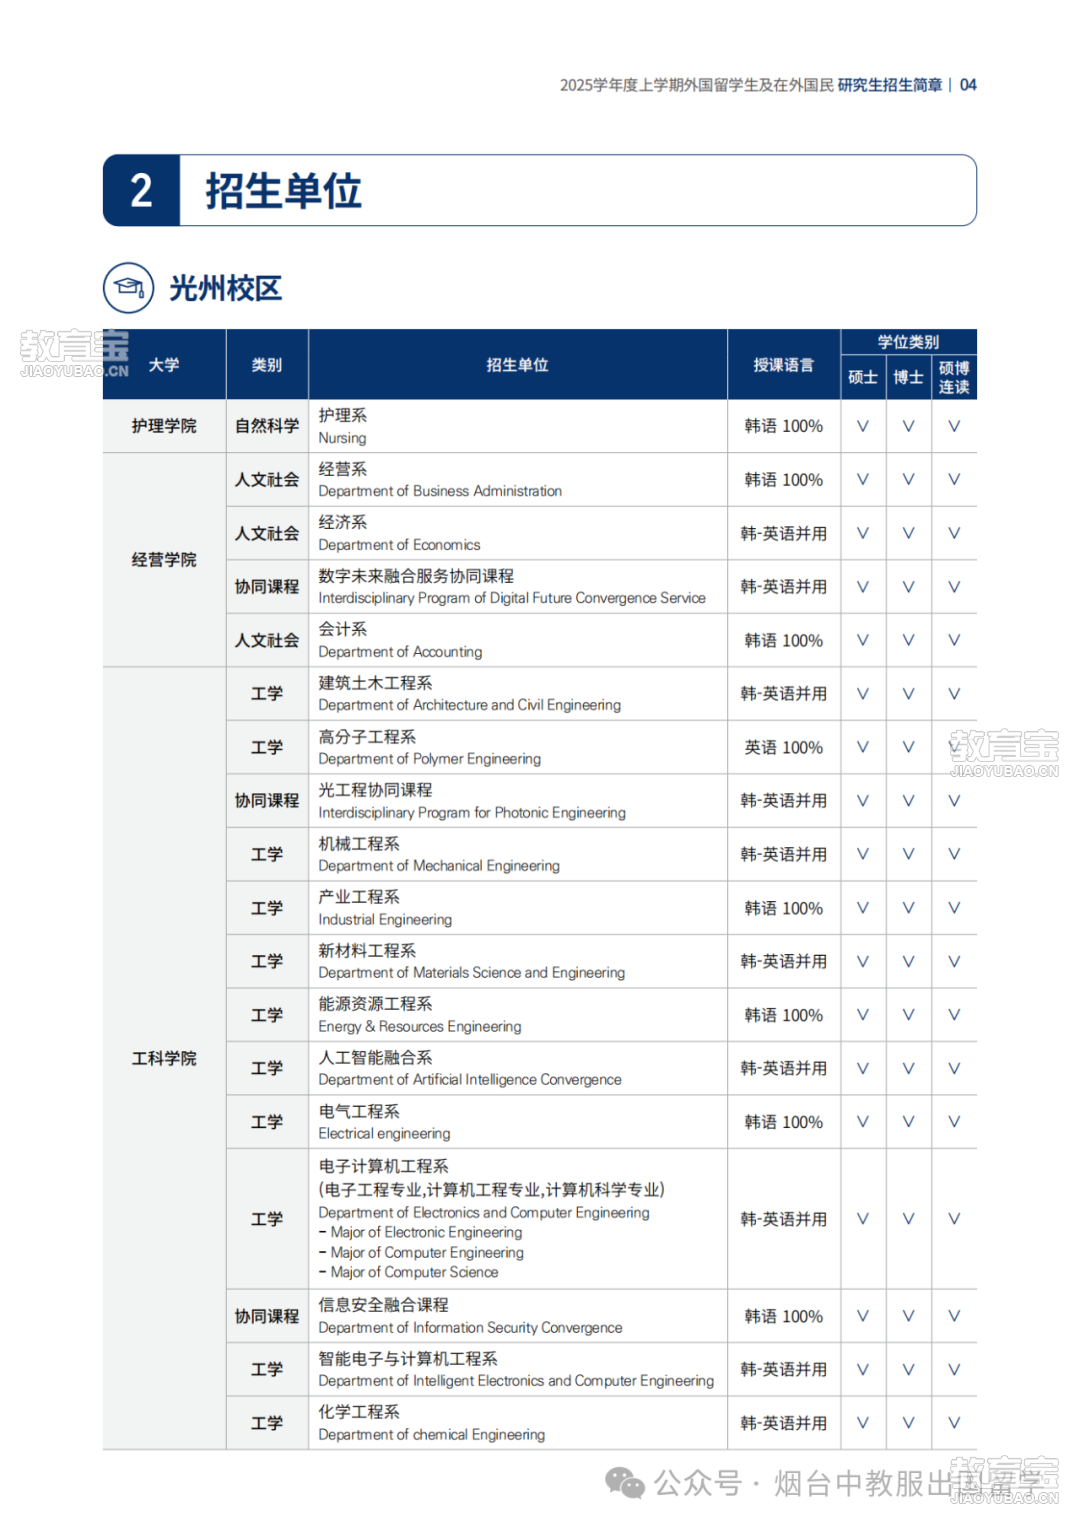Viewport: 1080px width, 1527px height.
Task: Select 协同课程 category in 信息安全融合课程 row
Action: pos(267,1317)
